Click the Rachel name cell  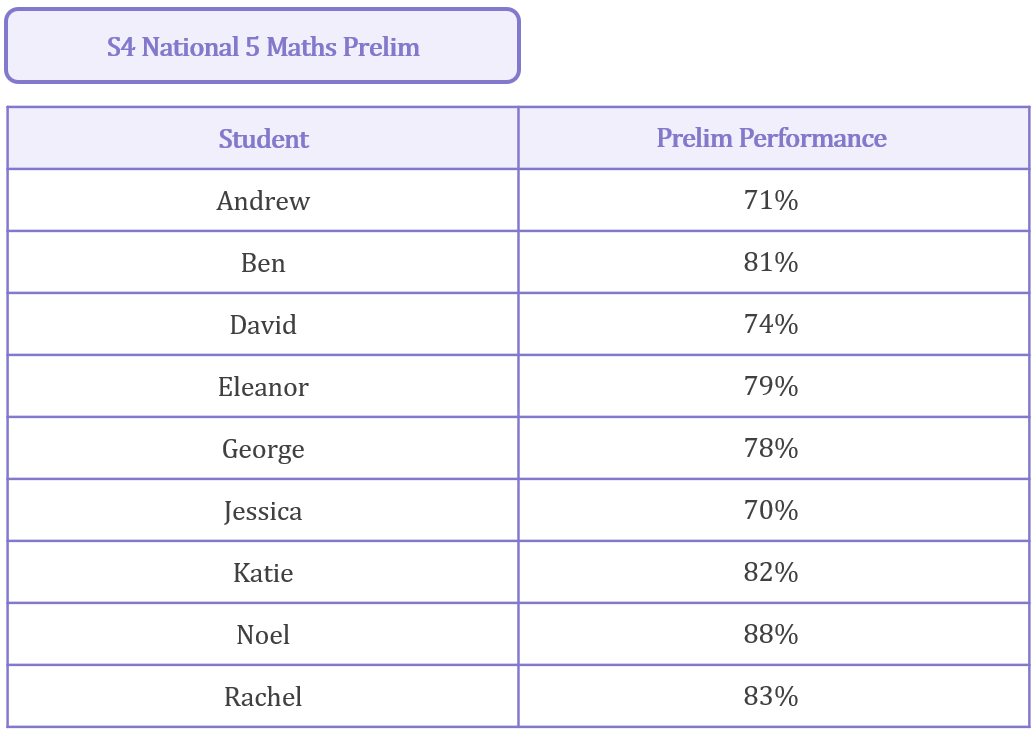tap(263, 697)
